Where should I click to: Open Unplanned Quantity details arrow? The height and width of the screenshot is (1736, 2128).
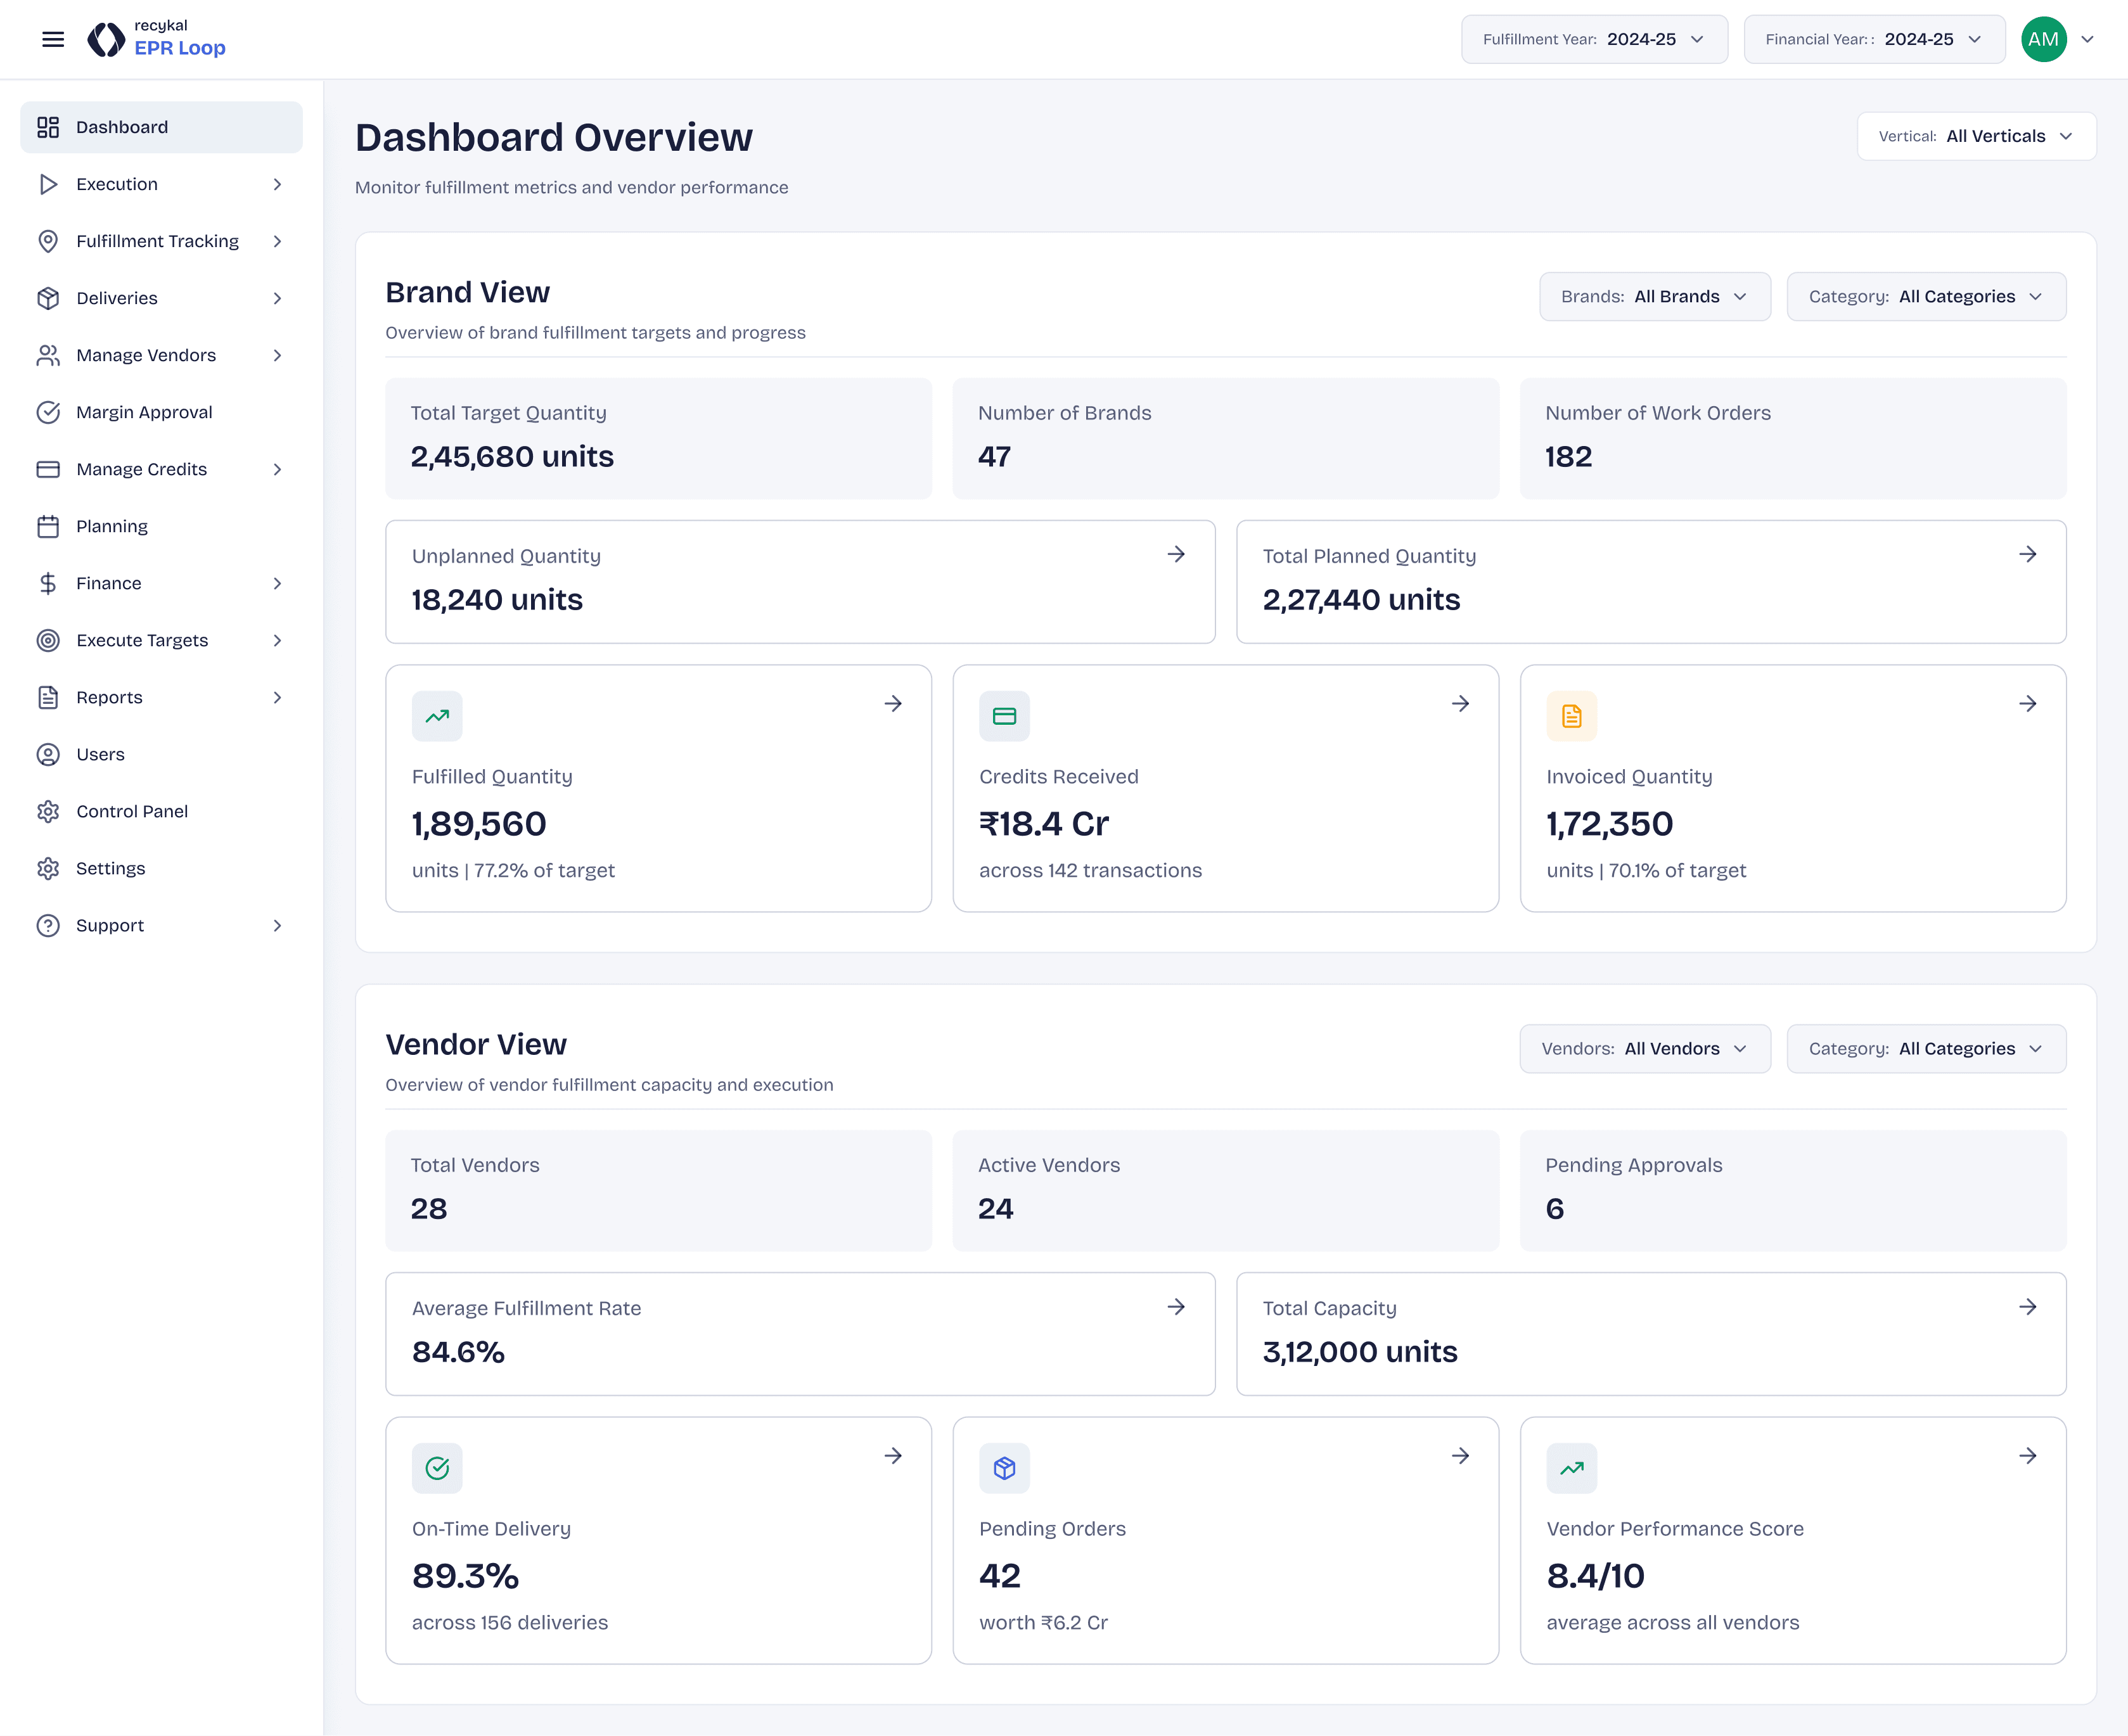point(1176,554)
